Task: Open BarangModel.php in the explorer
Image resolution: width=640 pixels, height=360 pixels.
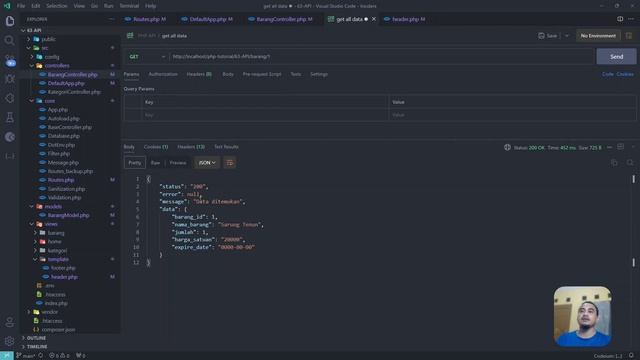Action: pos(68,216)
